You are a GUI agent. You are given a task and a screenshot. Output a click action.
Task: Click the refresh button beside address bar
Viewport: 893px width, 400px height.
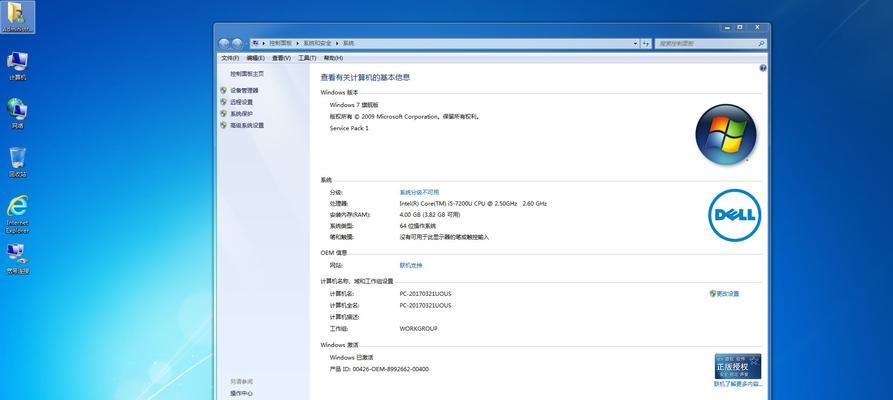pos(646,43)
